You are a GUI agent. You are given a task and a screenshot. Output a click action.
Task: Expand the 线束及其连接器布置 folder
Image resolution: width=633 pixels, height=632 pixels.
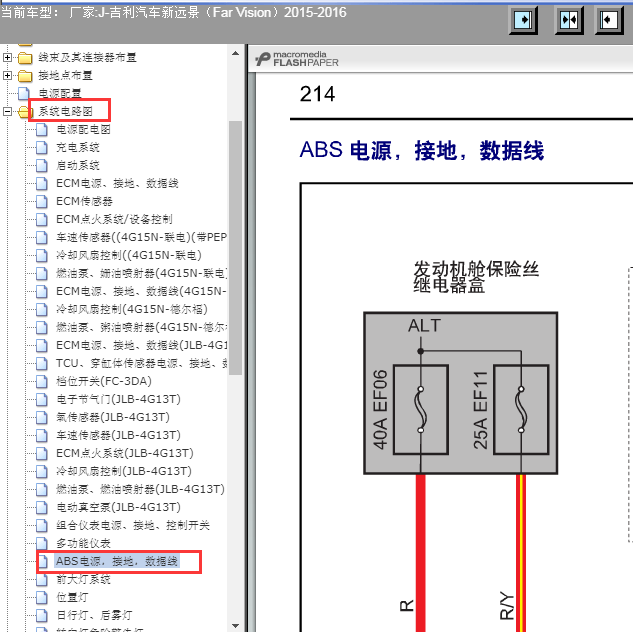coord(7,58)
